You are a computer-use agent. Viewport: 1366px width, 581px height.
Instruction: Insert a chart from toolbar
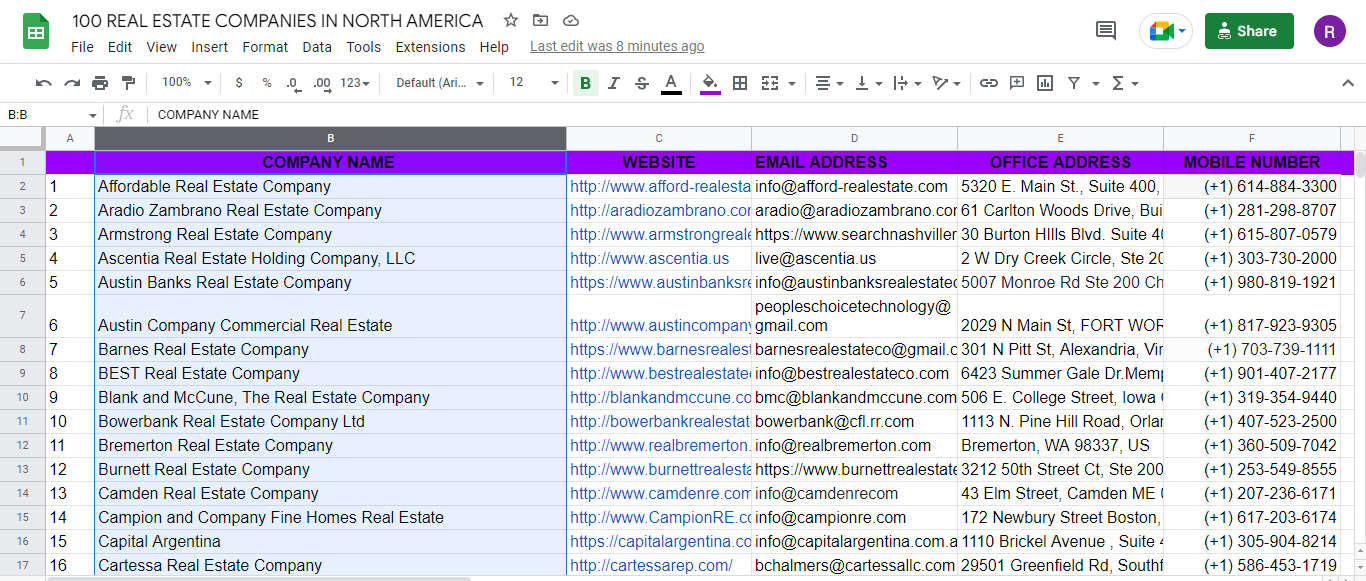[x=1045, y=83]
